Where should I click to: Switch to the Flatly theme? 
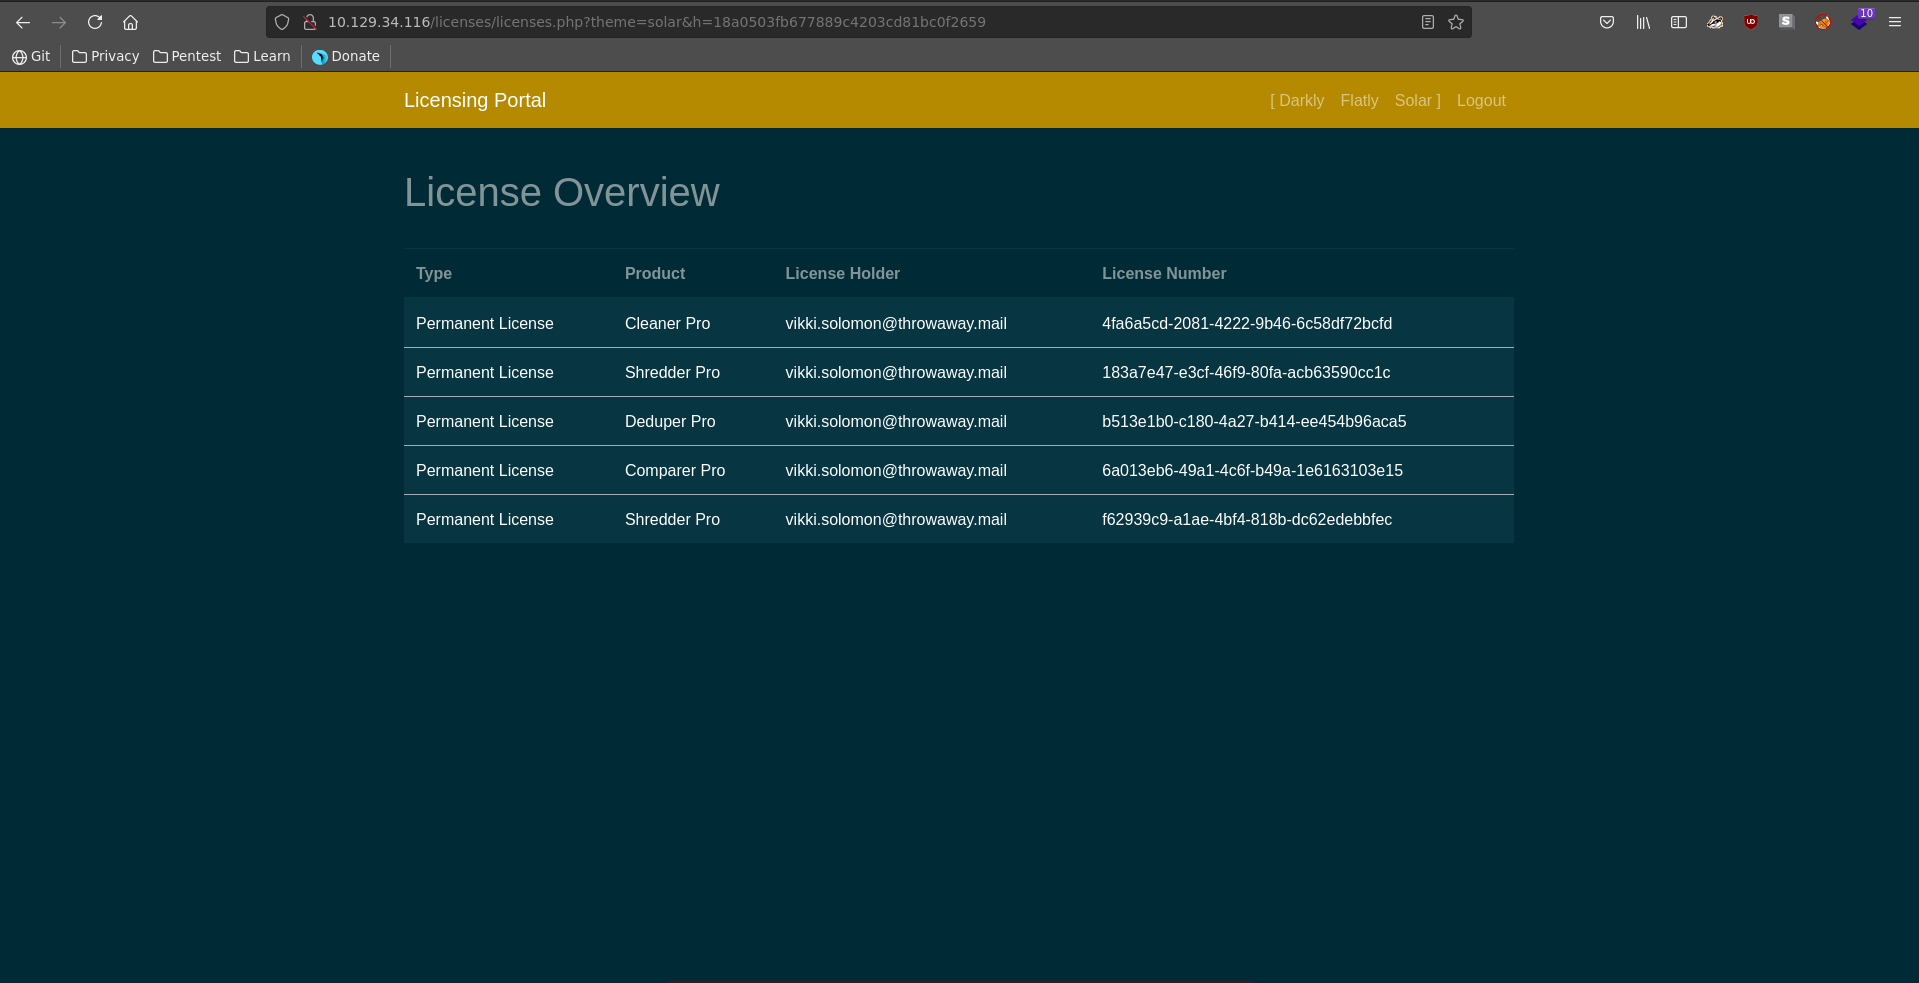[x=1359, y=100]
